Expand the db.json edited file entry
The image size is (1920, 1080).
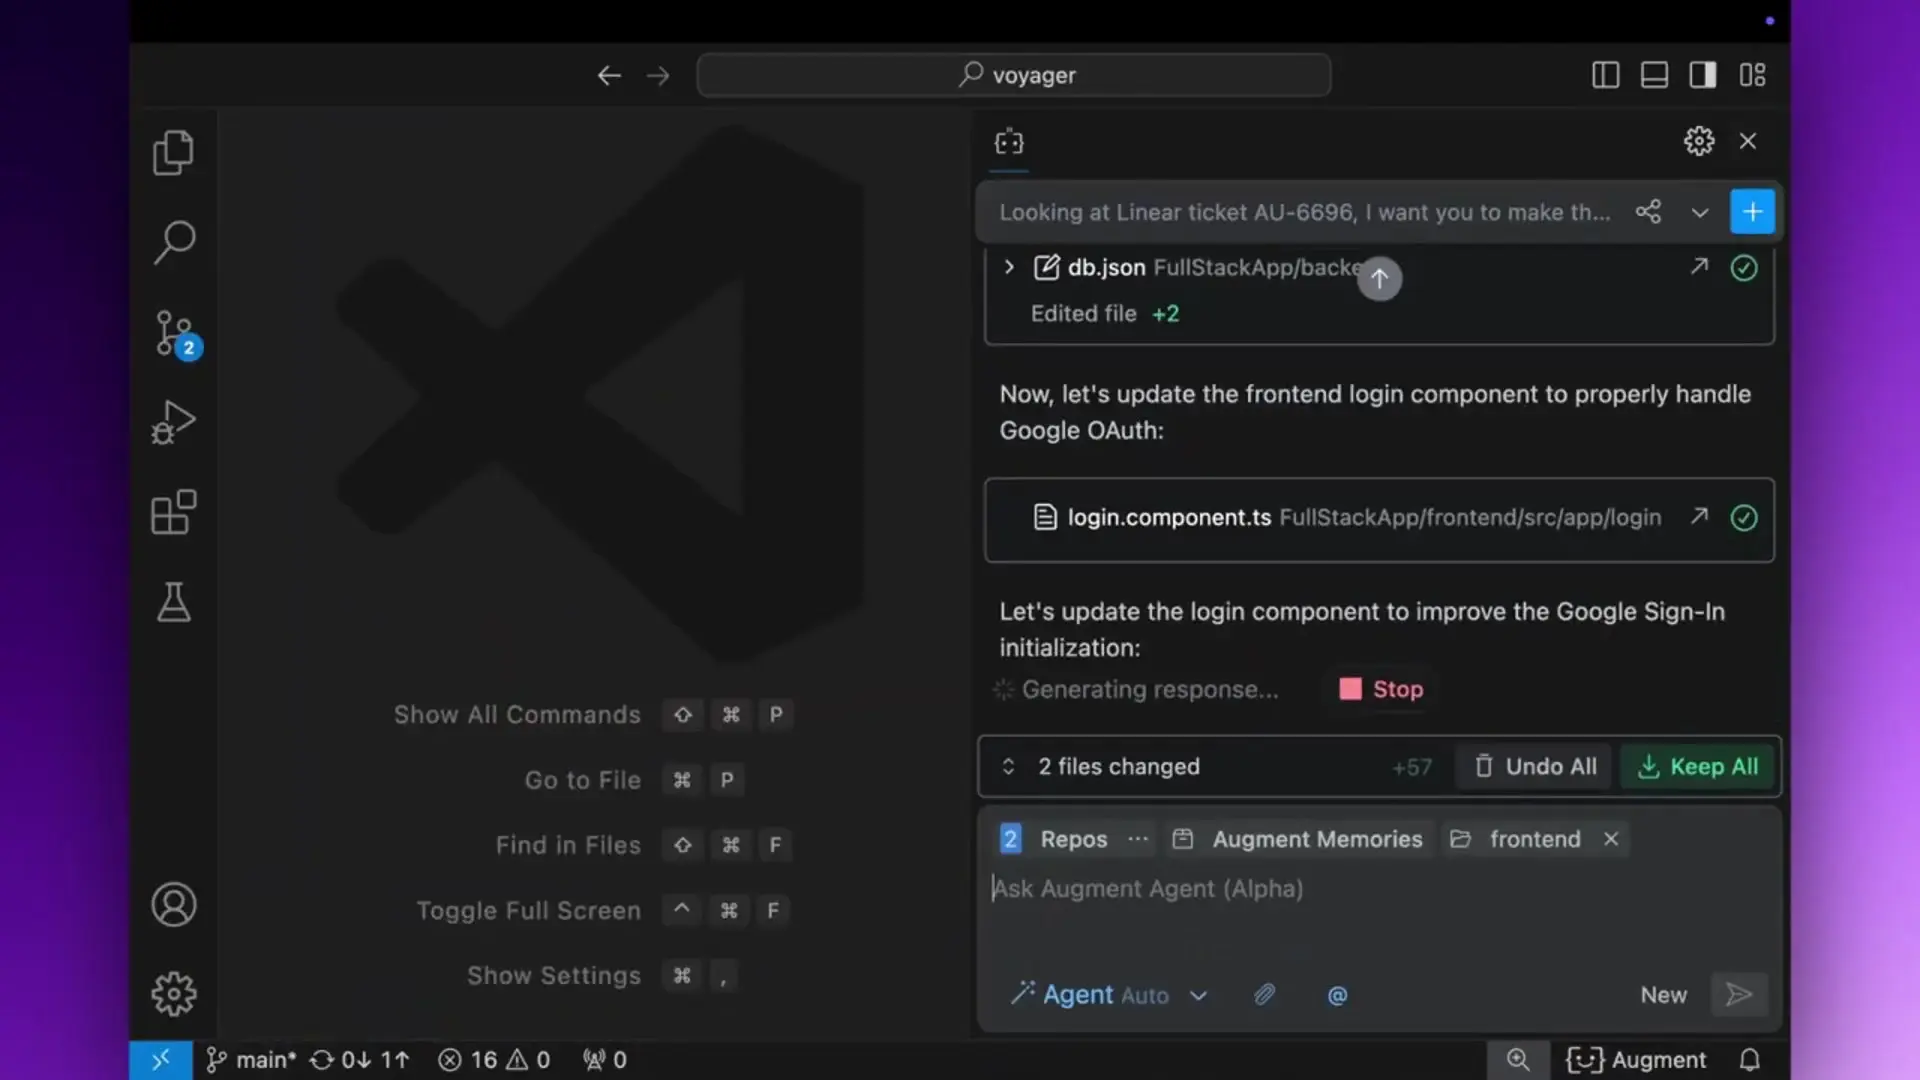click(1009, 267)
